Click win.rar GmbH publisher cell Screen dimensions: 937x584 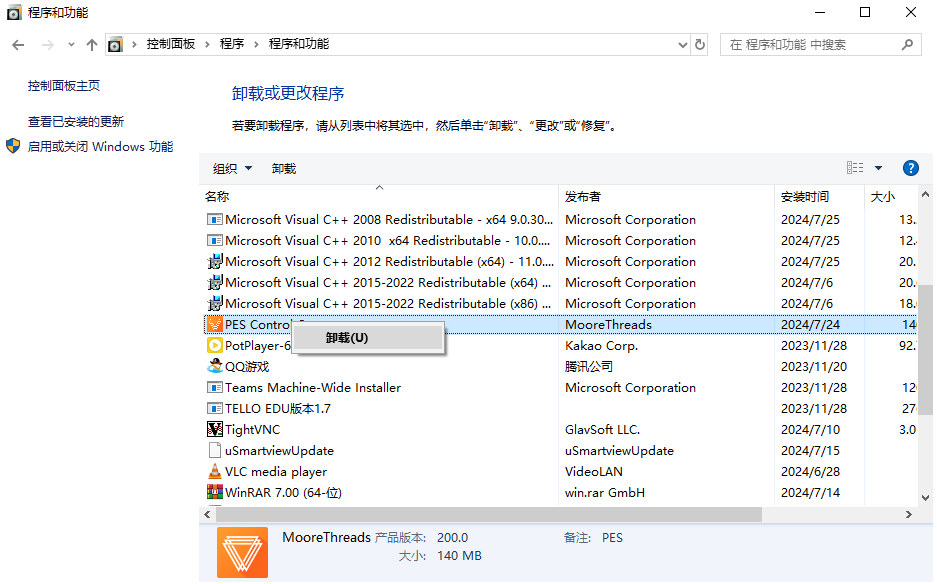pyautogui.click(x=605, y=493)
